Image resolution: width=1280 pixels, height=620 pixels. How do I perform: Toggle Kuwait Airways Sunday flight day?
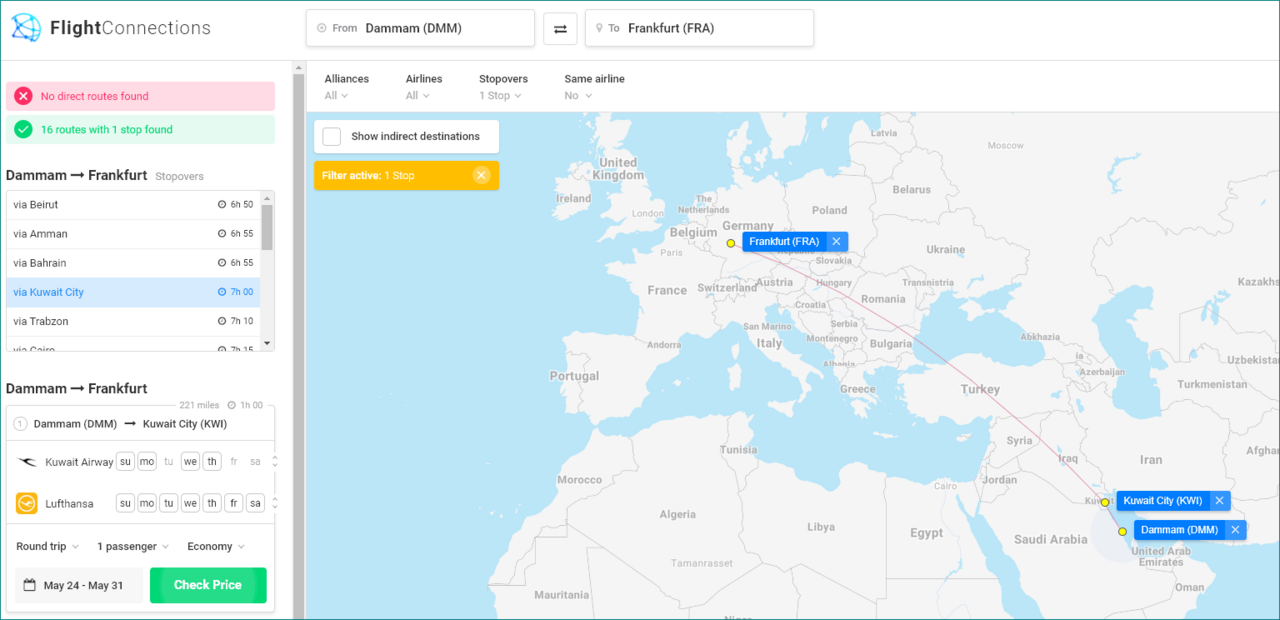point(125,462)
